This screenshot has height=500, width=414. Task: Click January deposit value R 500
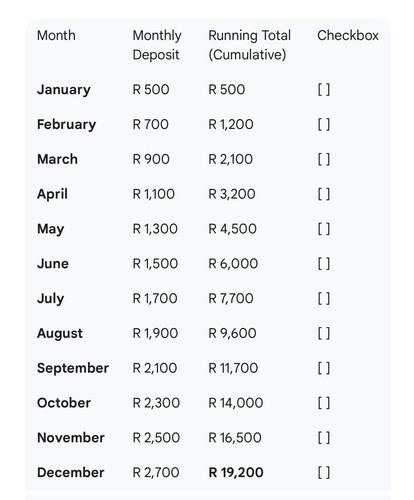tap(151, 90)
